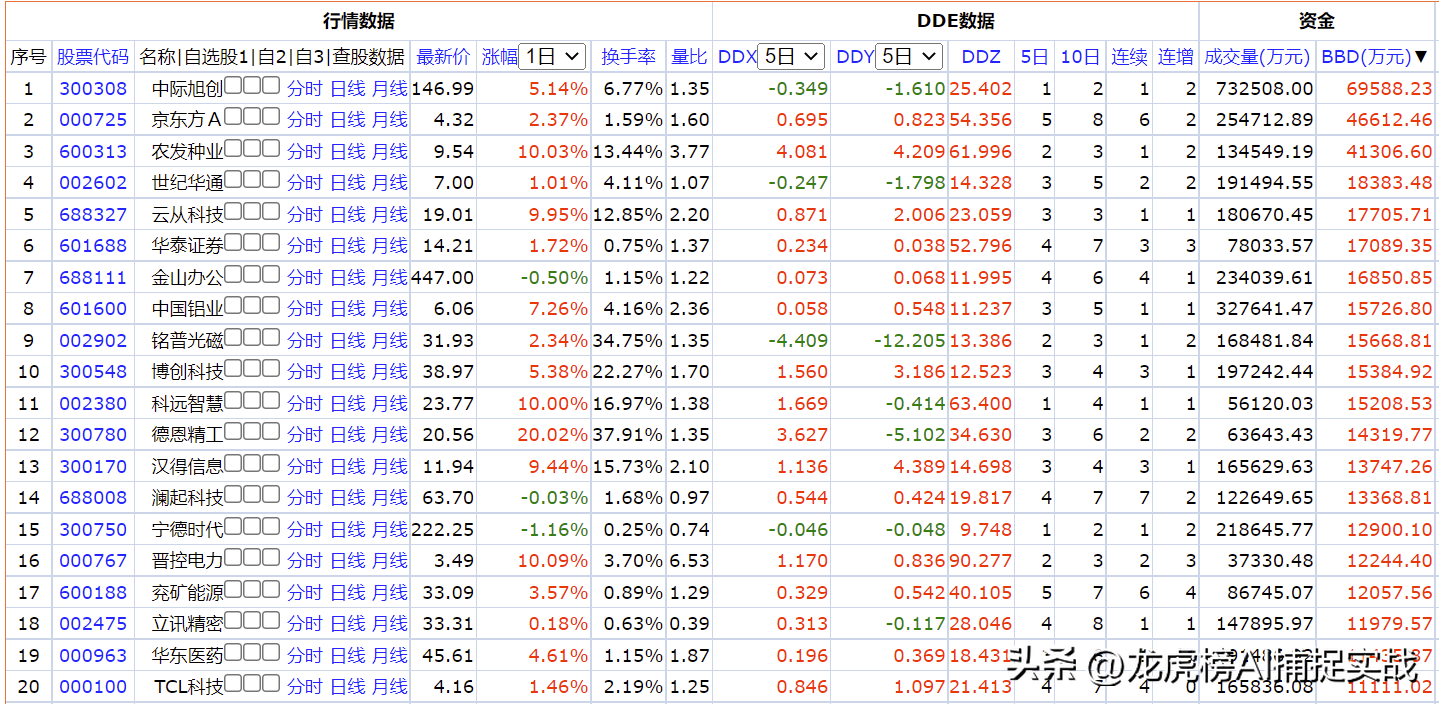Image resolution: width=1439 pixels, height=704 pixels.
Task: Show 月线 chart for 德恩精工
Action: tap(389, 435)
